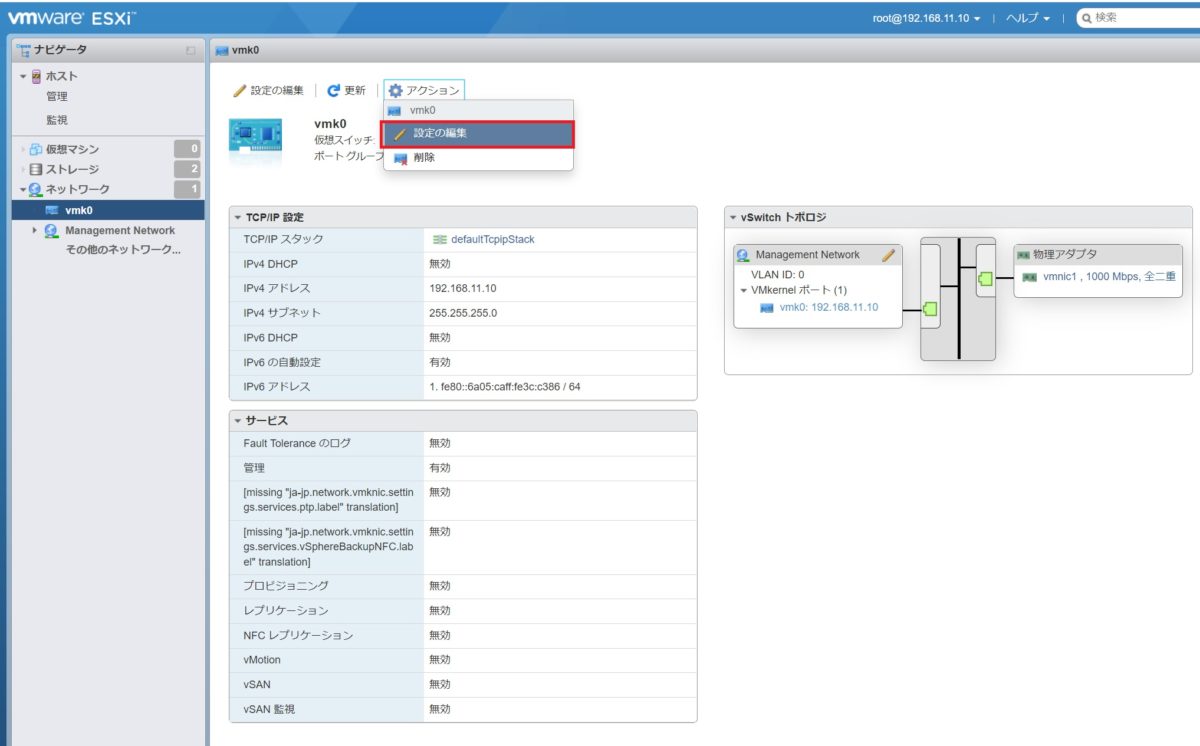Screen dimensions: 1200x746
Task: Collapse the Services section
Action: [x=238, y=420]
